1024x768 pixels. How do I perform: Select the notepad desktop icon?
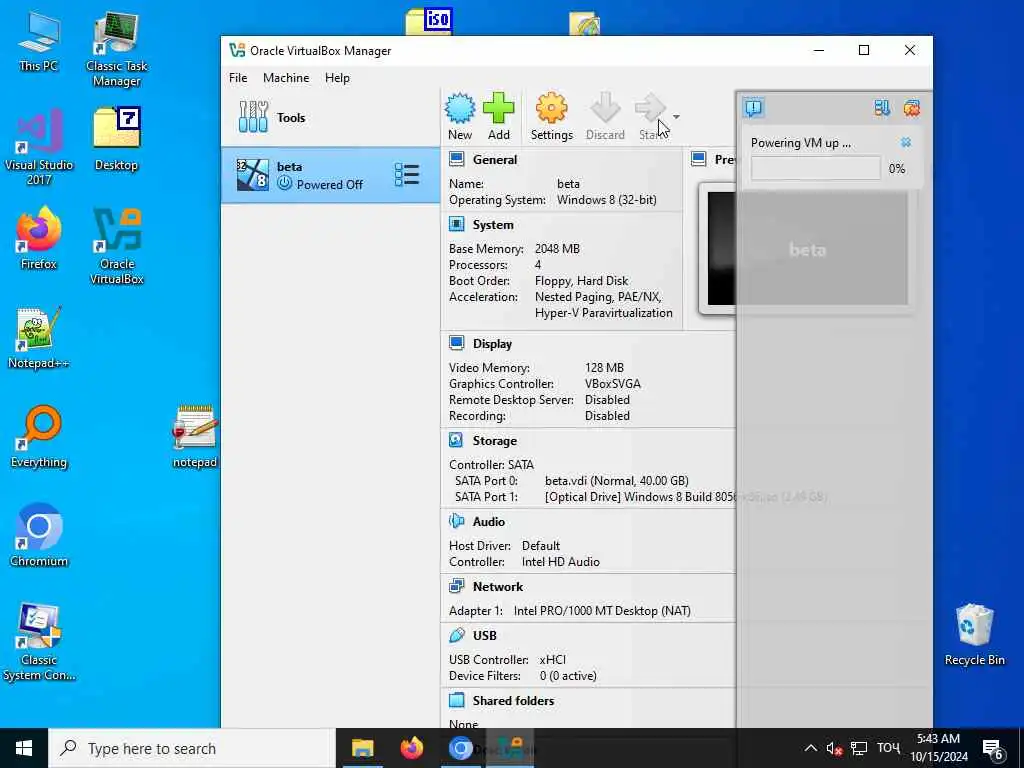[195, 437]
